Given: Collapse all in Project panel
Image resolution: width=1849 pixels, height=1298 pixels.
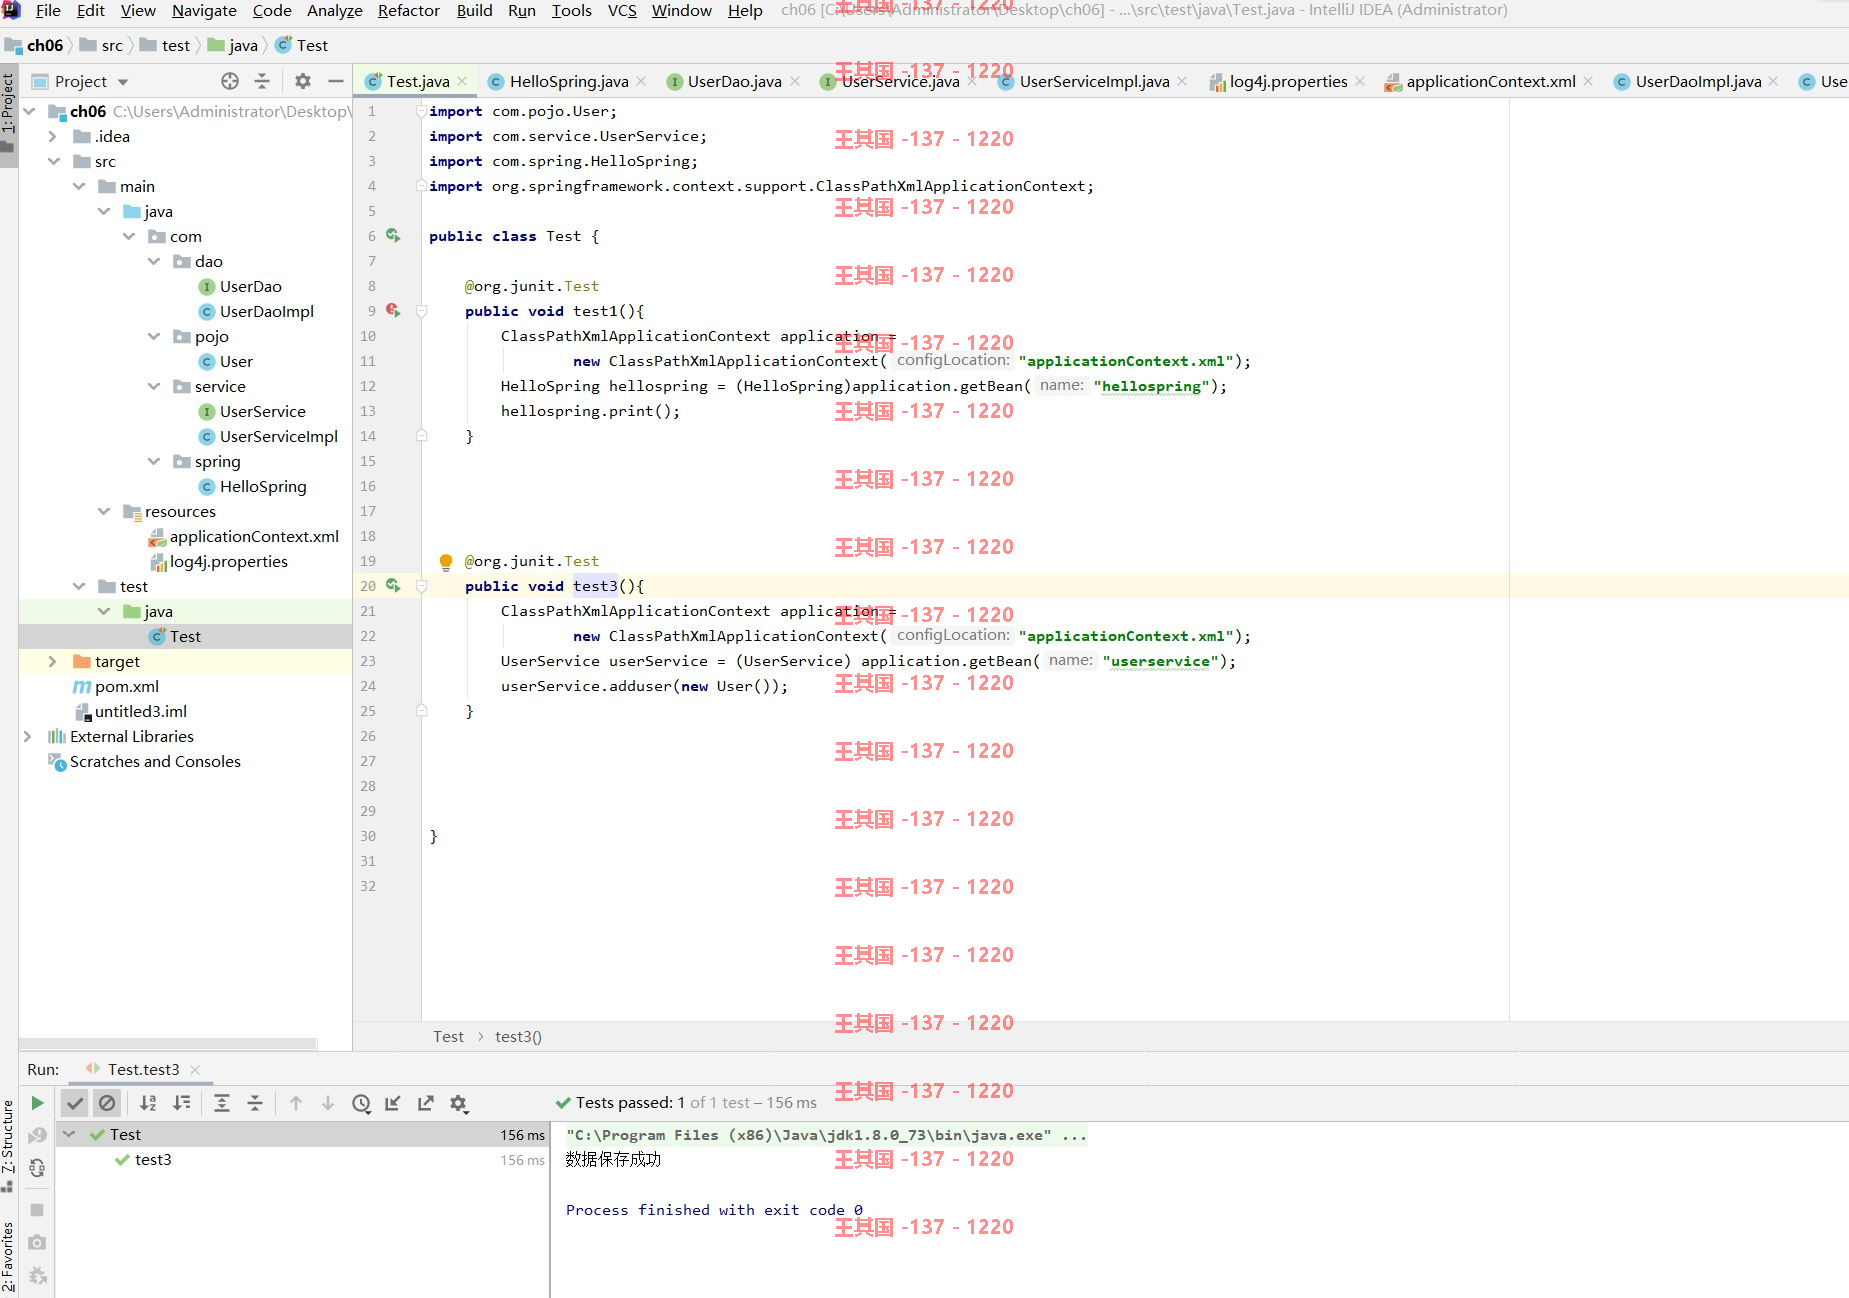Looking at the screenshot, I should [x=262, y=81].
